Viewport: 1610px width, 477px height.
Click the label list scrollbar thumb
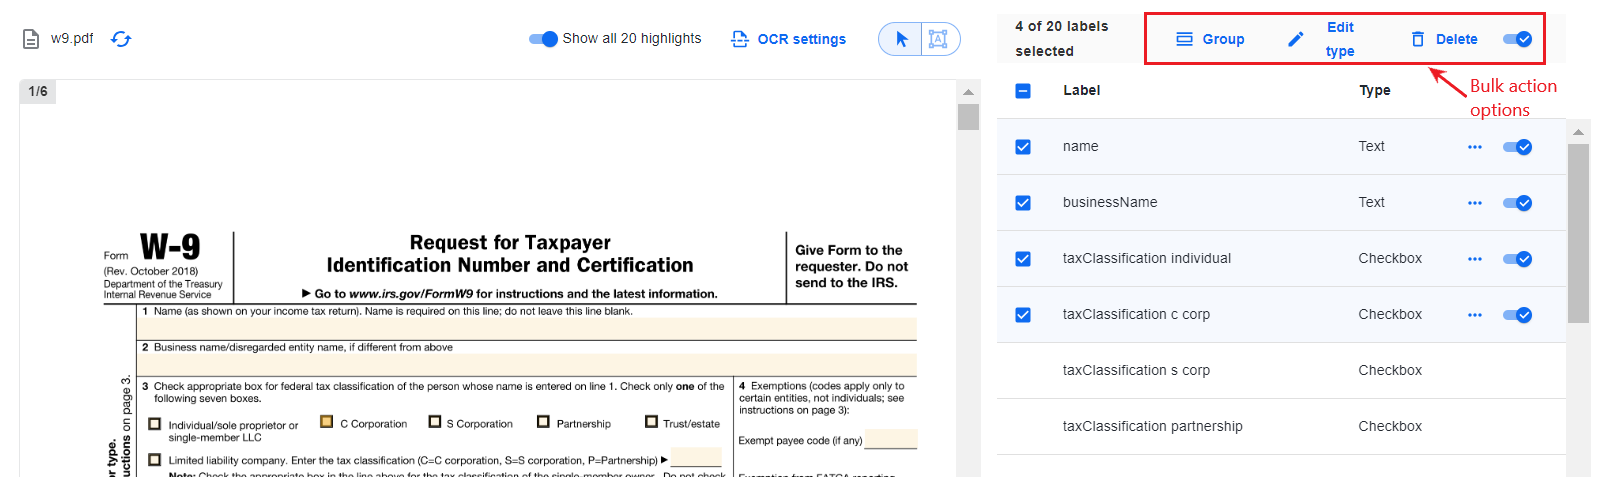[x=1578, y=233]
